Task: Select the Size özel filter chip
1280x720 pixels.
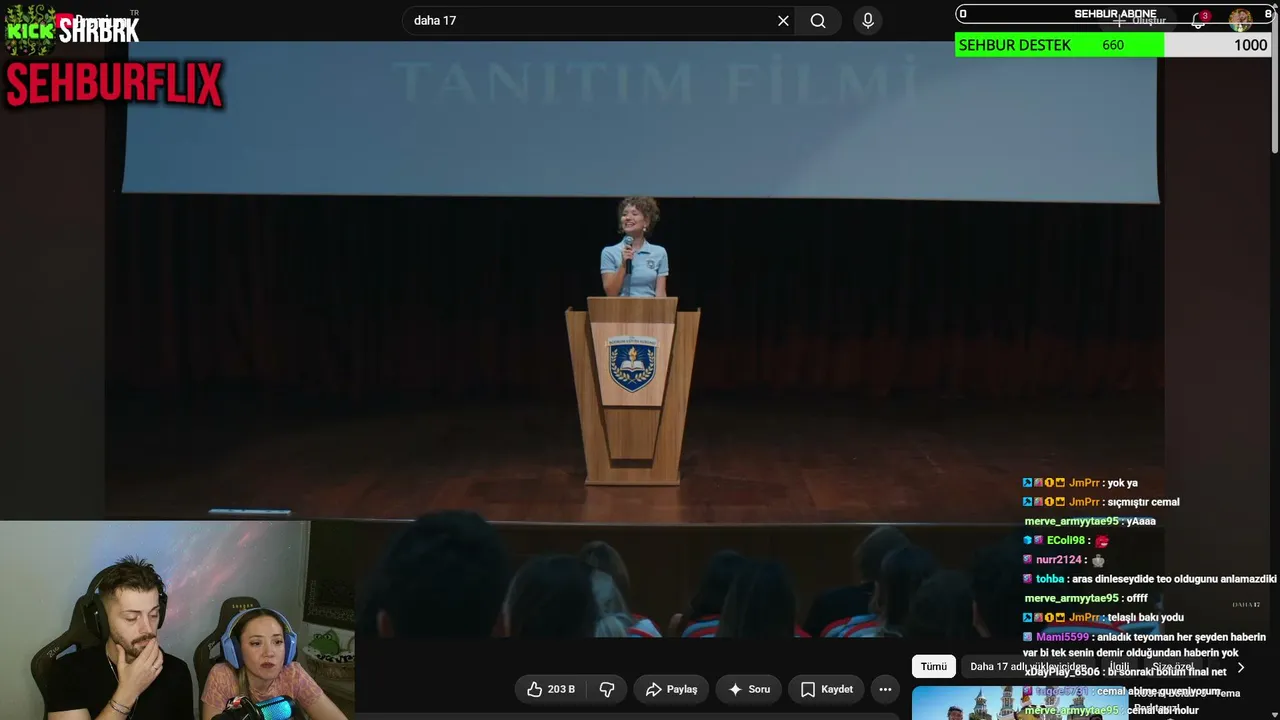Action: pos(1172,667)
